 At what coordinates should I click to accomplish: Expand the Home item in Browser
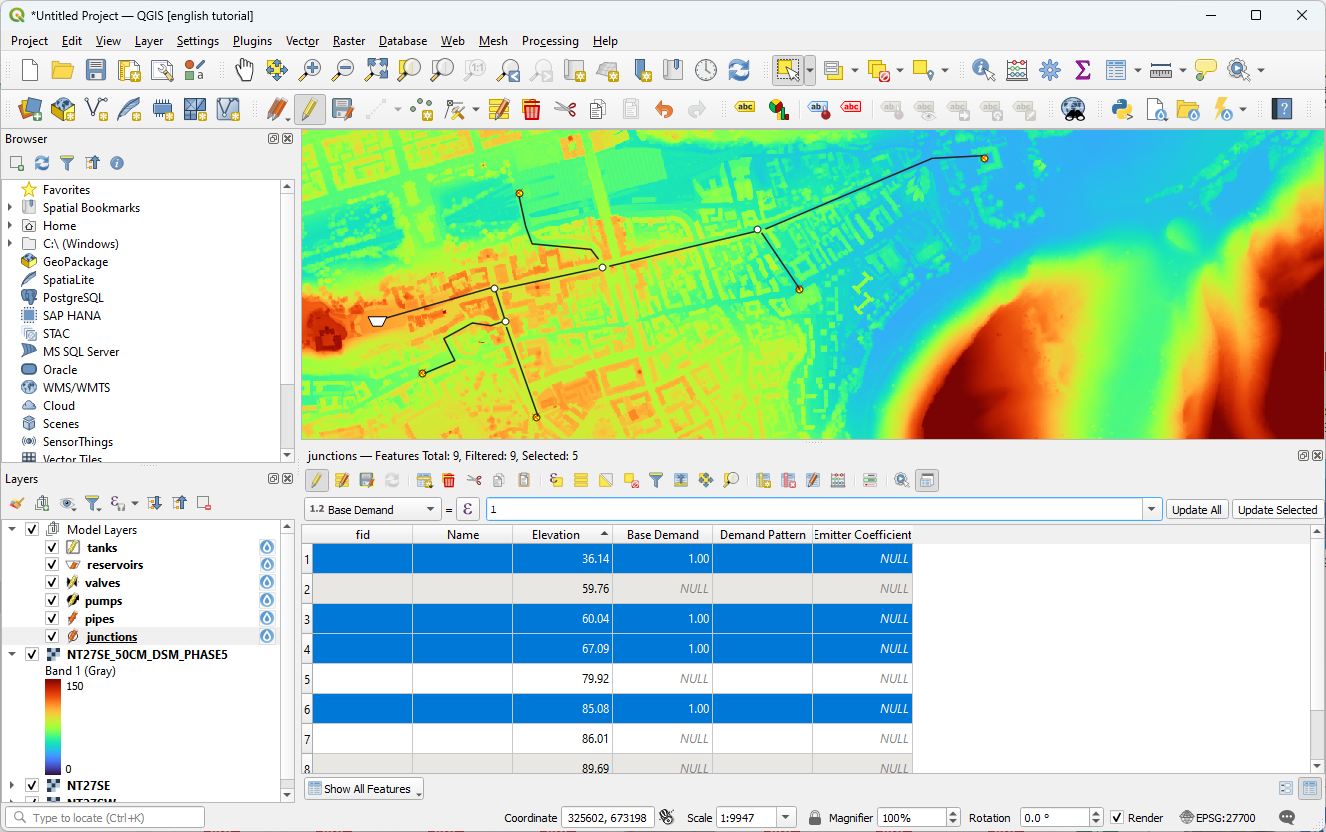10,226
